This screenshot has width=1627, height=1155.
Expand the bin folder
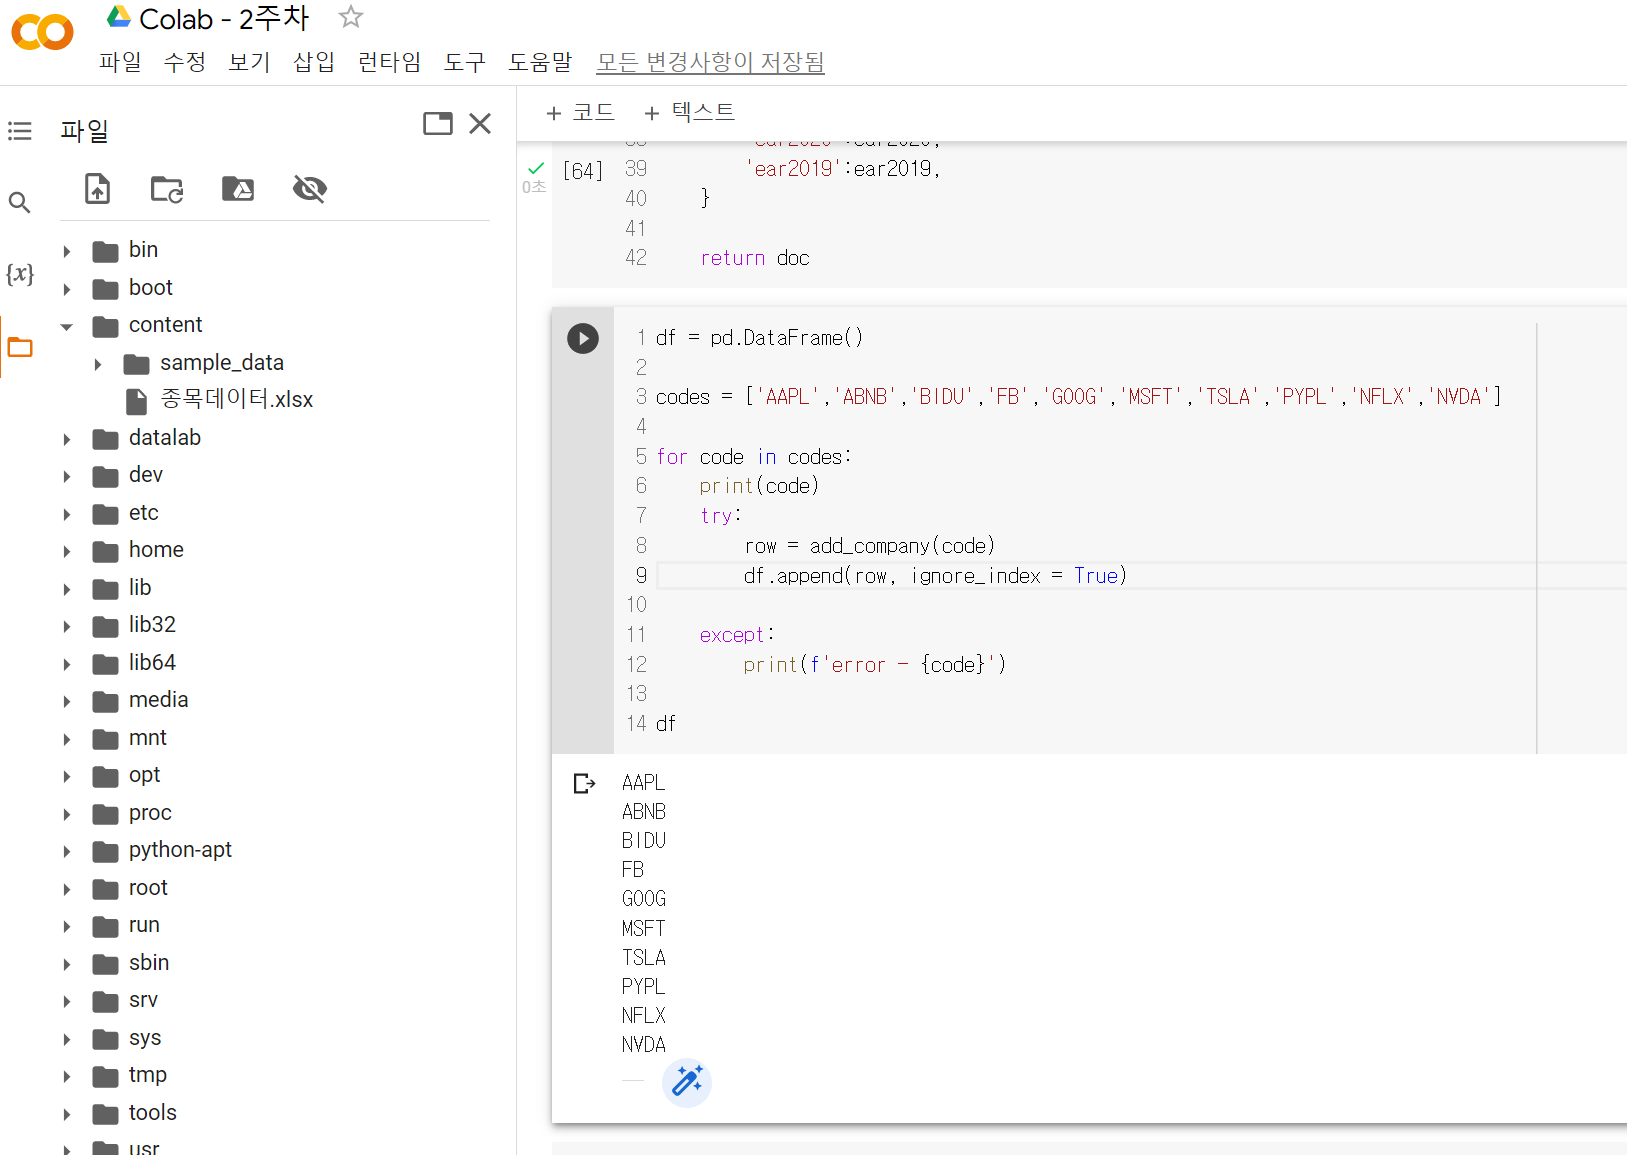[x=67, y=251]
